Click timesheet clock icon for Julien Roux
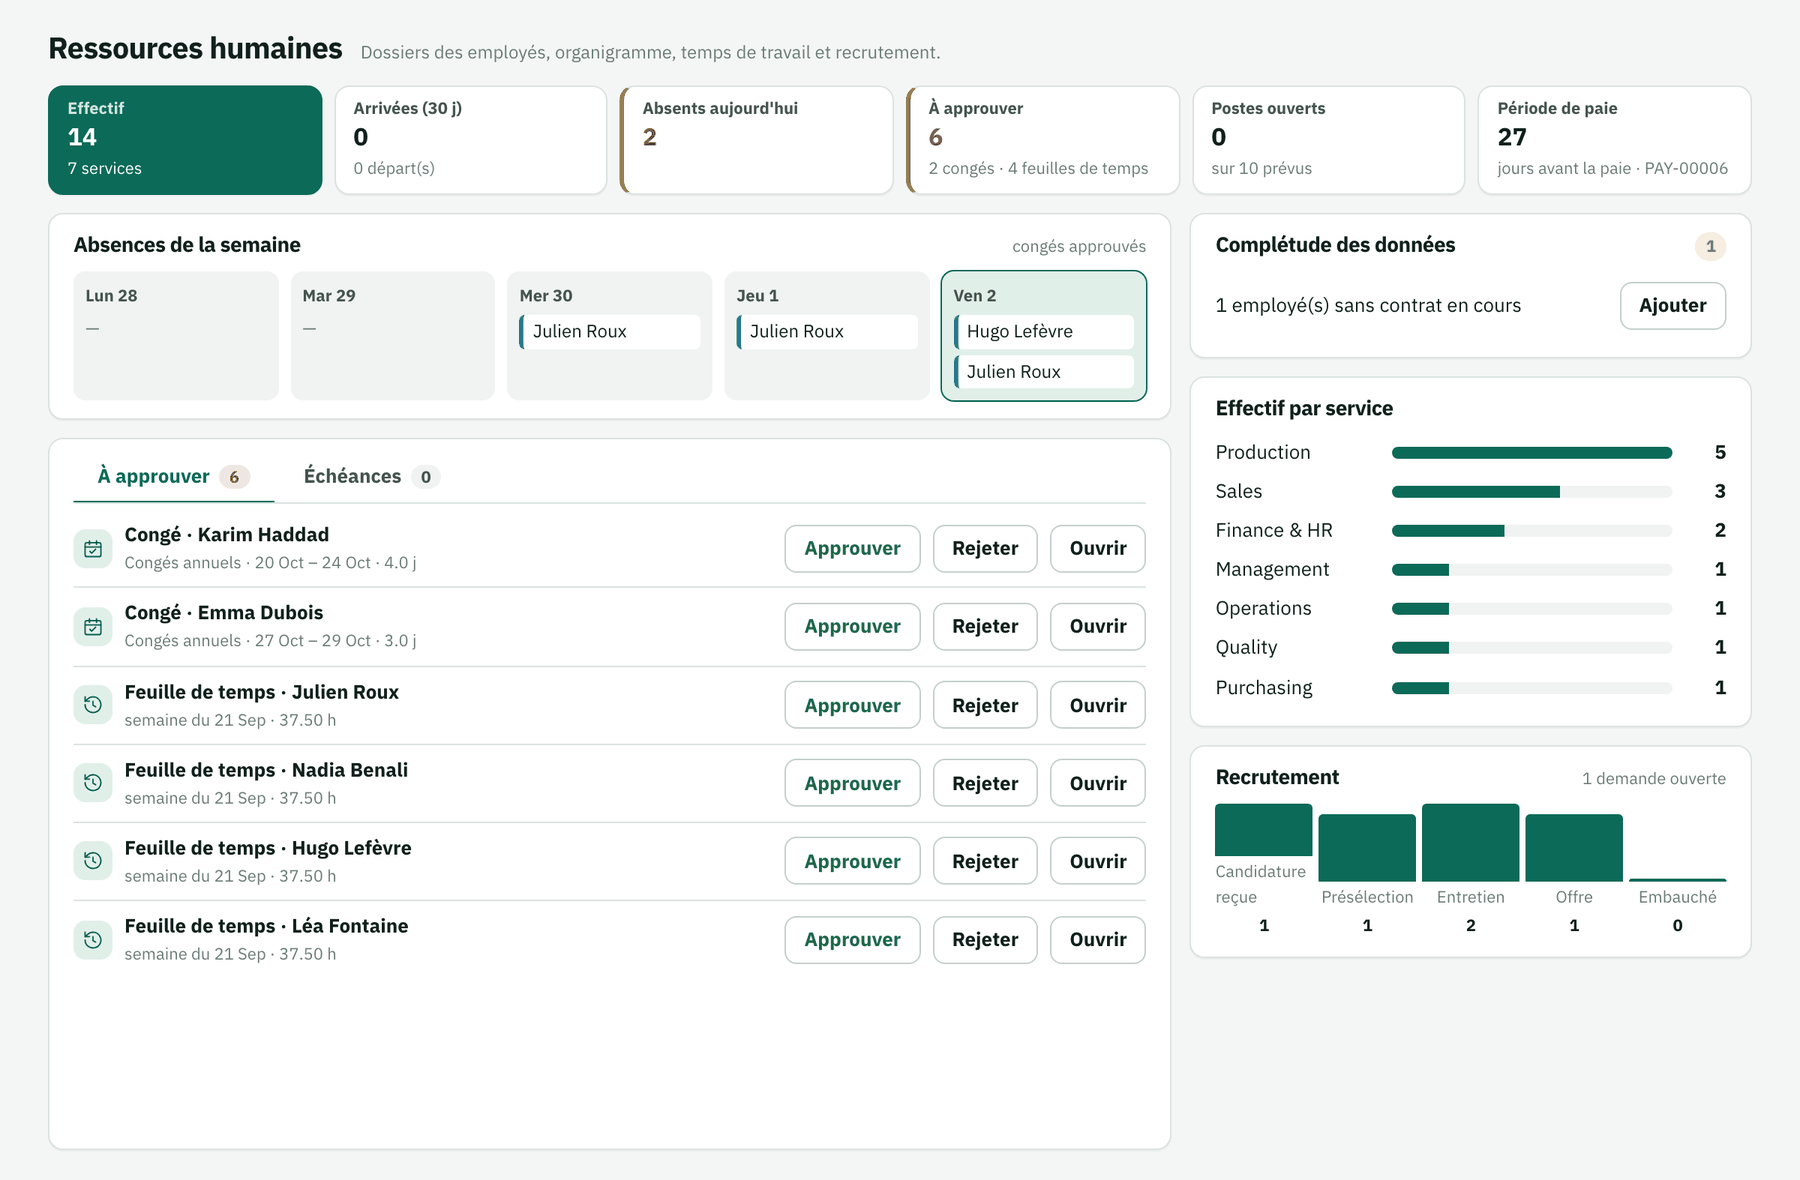 (x=93, y=705)
